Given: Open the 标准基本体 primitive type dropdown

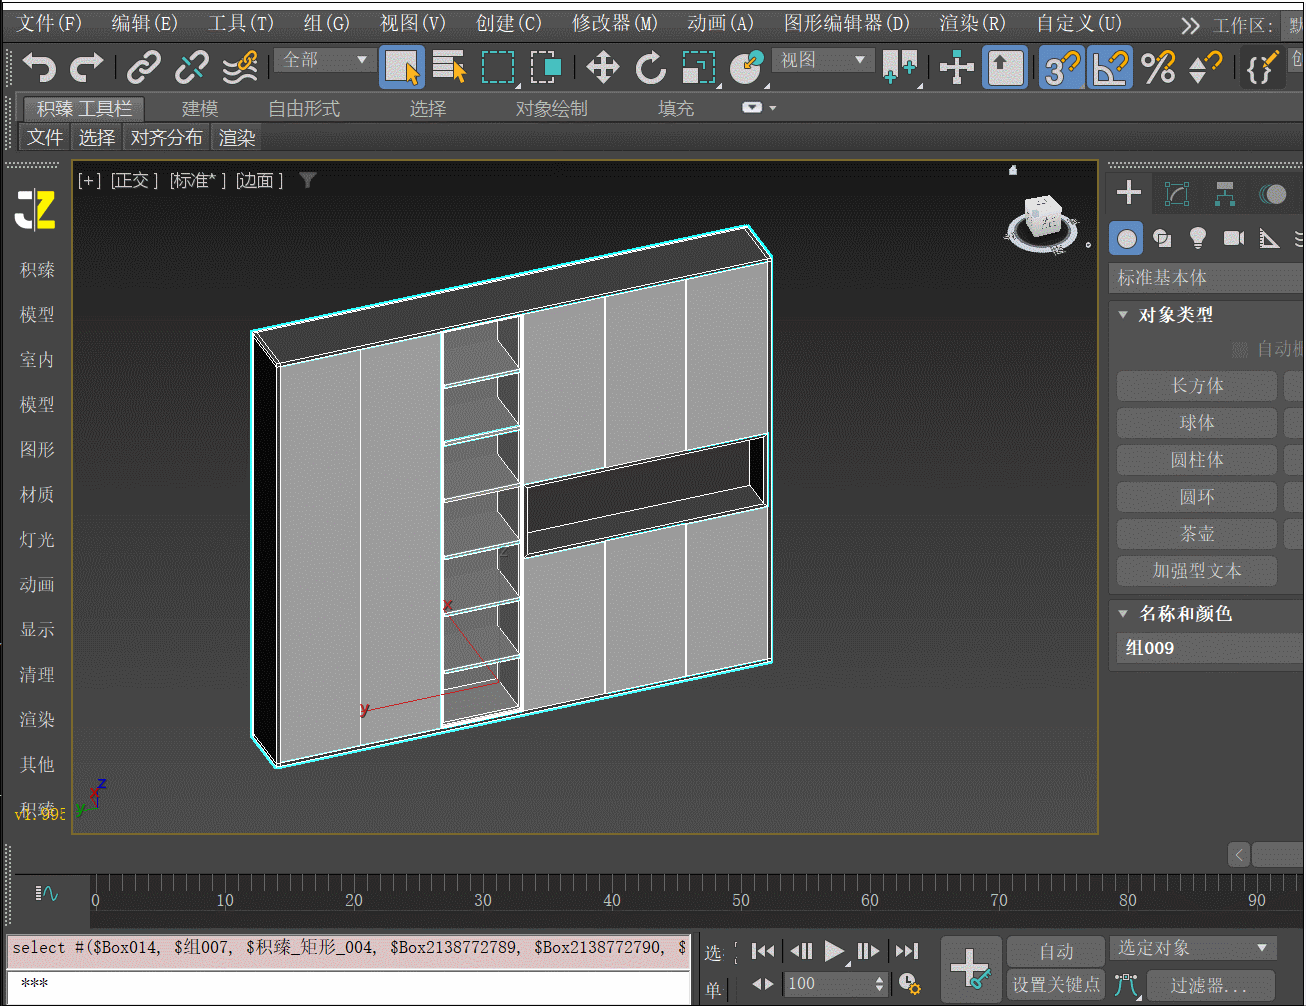Looking at the screenshot, I should pos(1207,278).
